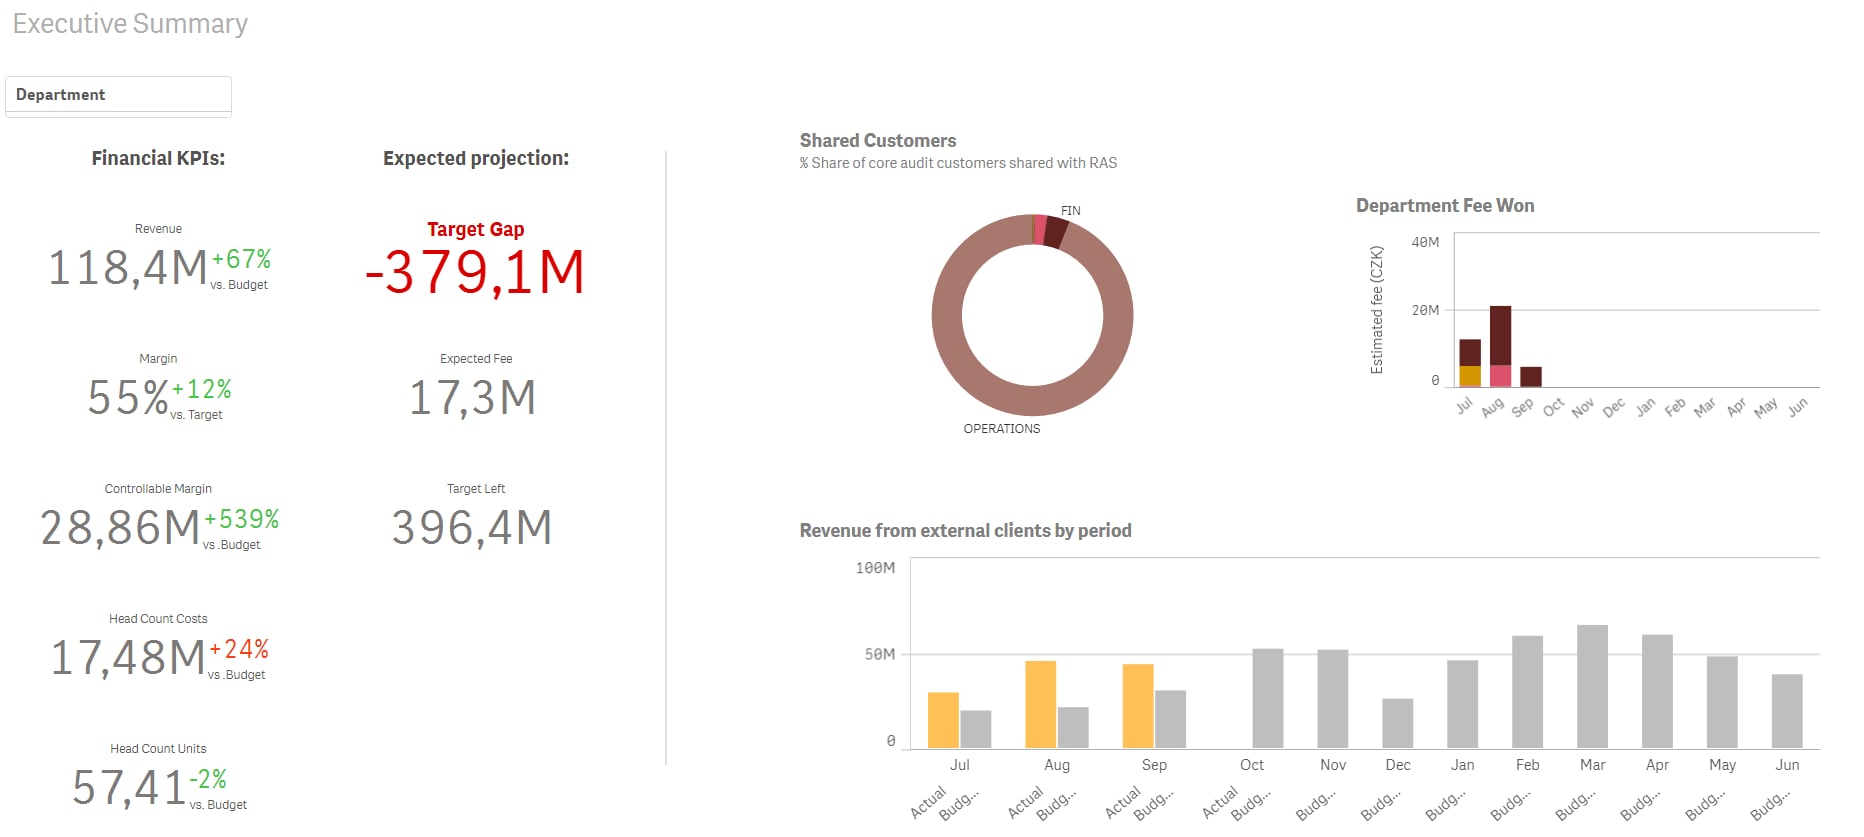The image size is (1864, 837).
Task: Click the Revenue KPI value 118,4M
Action: 128,268
